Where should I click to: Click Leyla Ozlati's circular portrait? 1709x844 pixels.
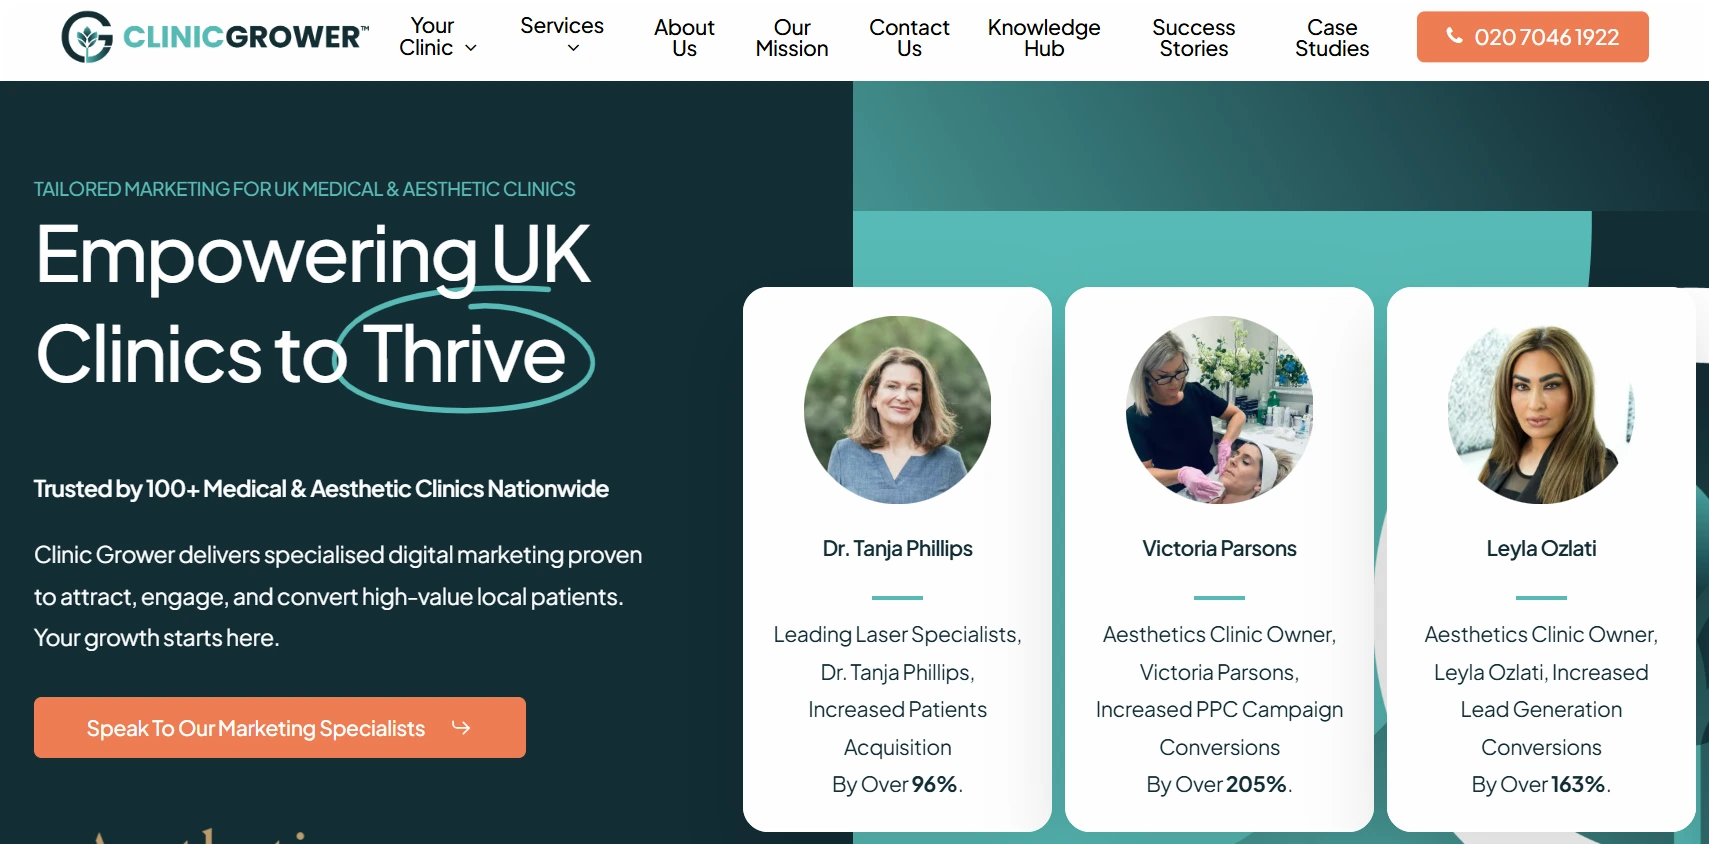[1541, 410]
